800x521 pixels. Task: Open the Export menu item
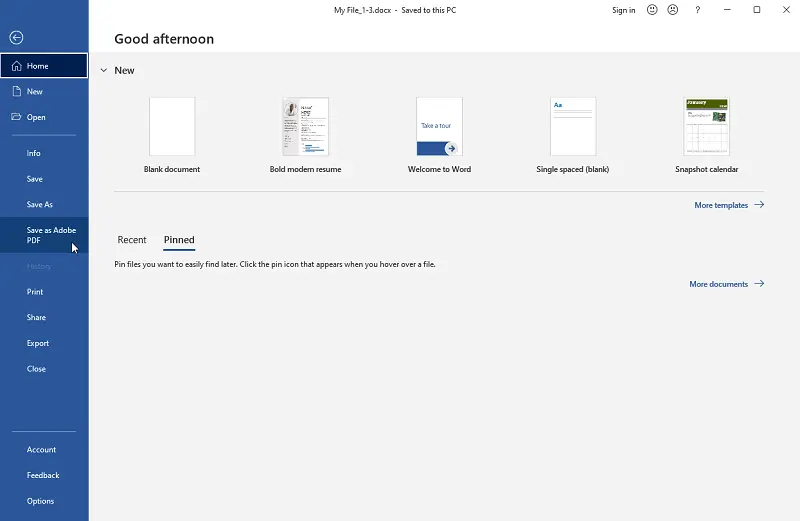point(38,343)
